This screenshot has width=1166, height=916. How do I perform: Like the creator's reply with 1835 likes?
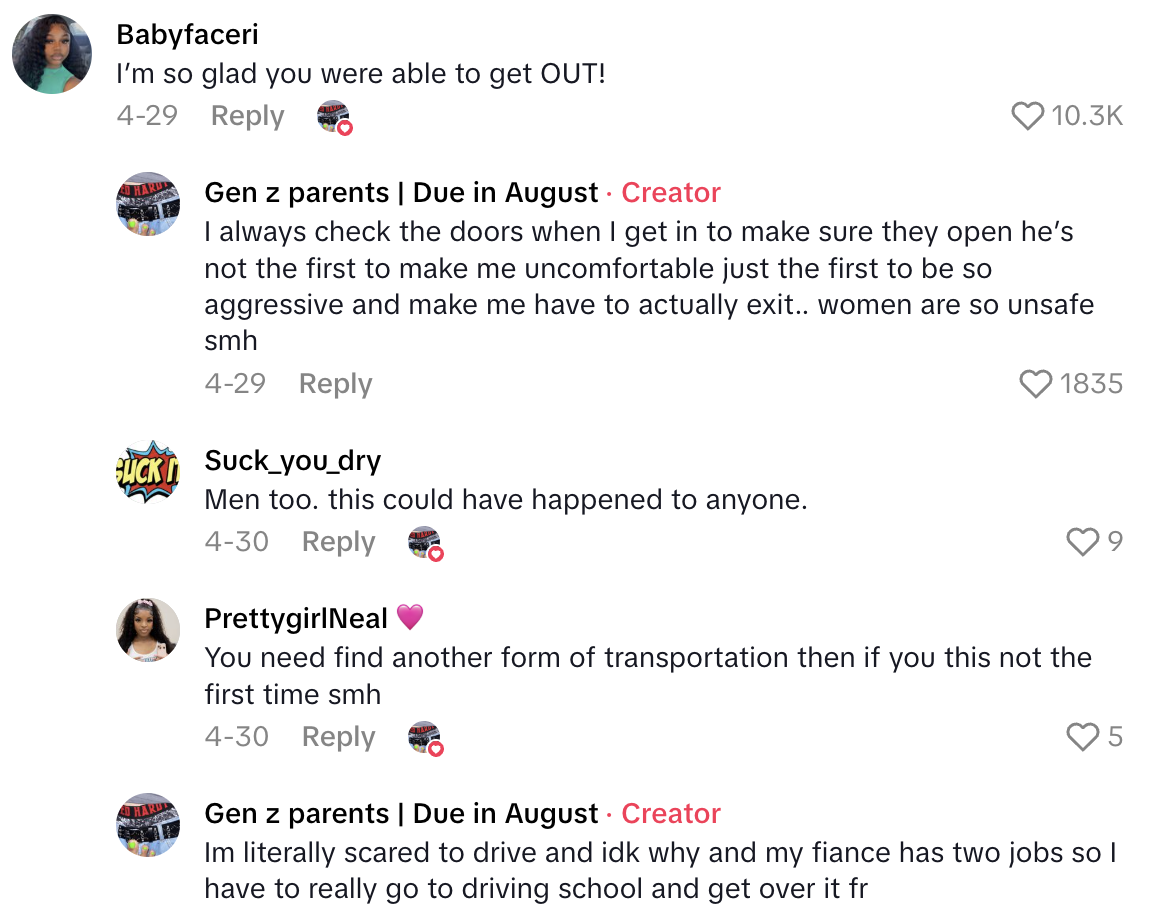[x=1035, y=384]
